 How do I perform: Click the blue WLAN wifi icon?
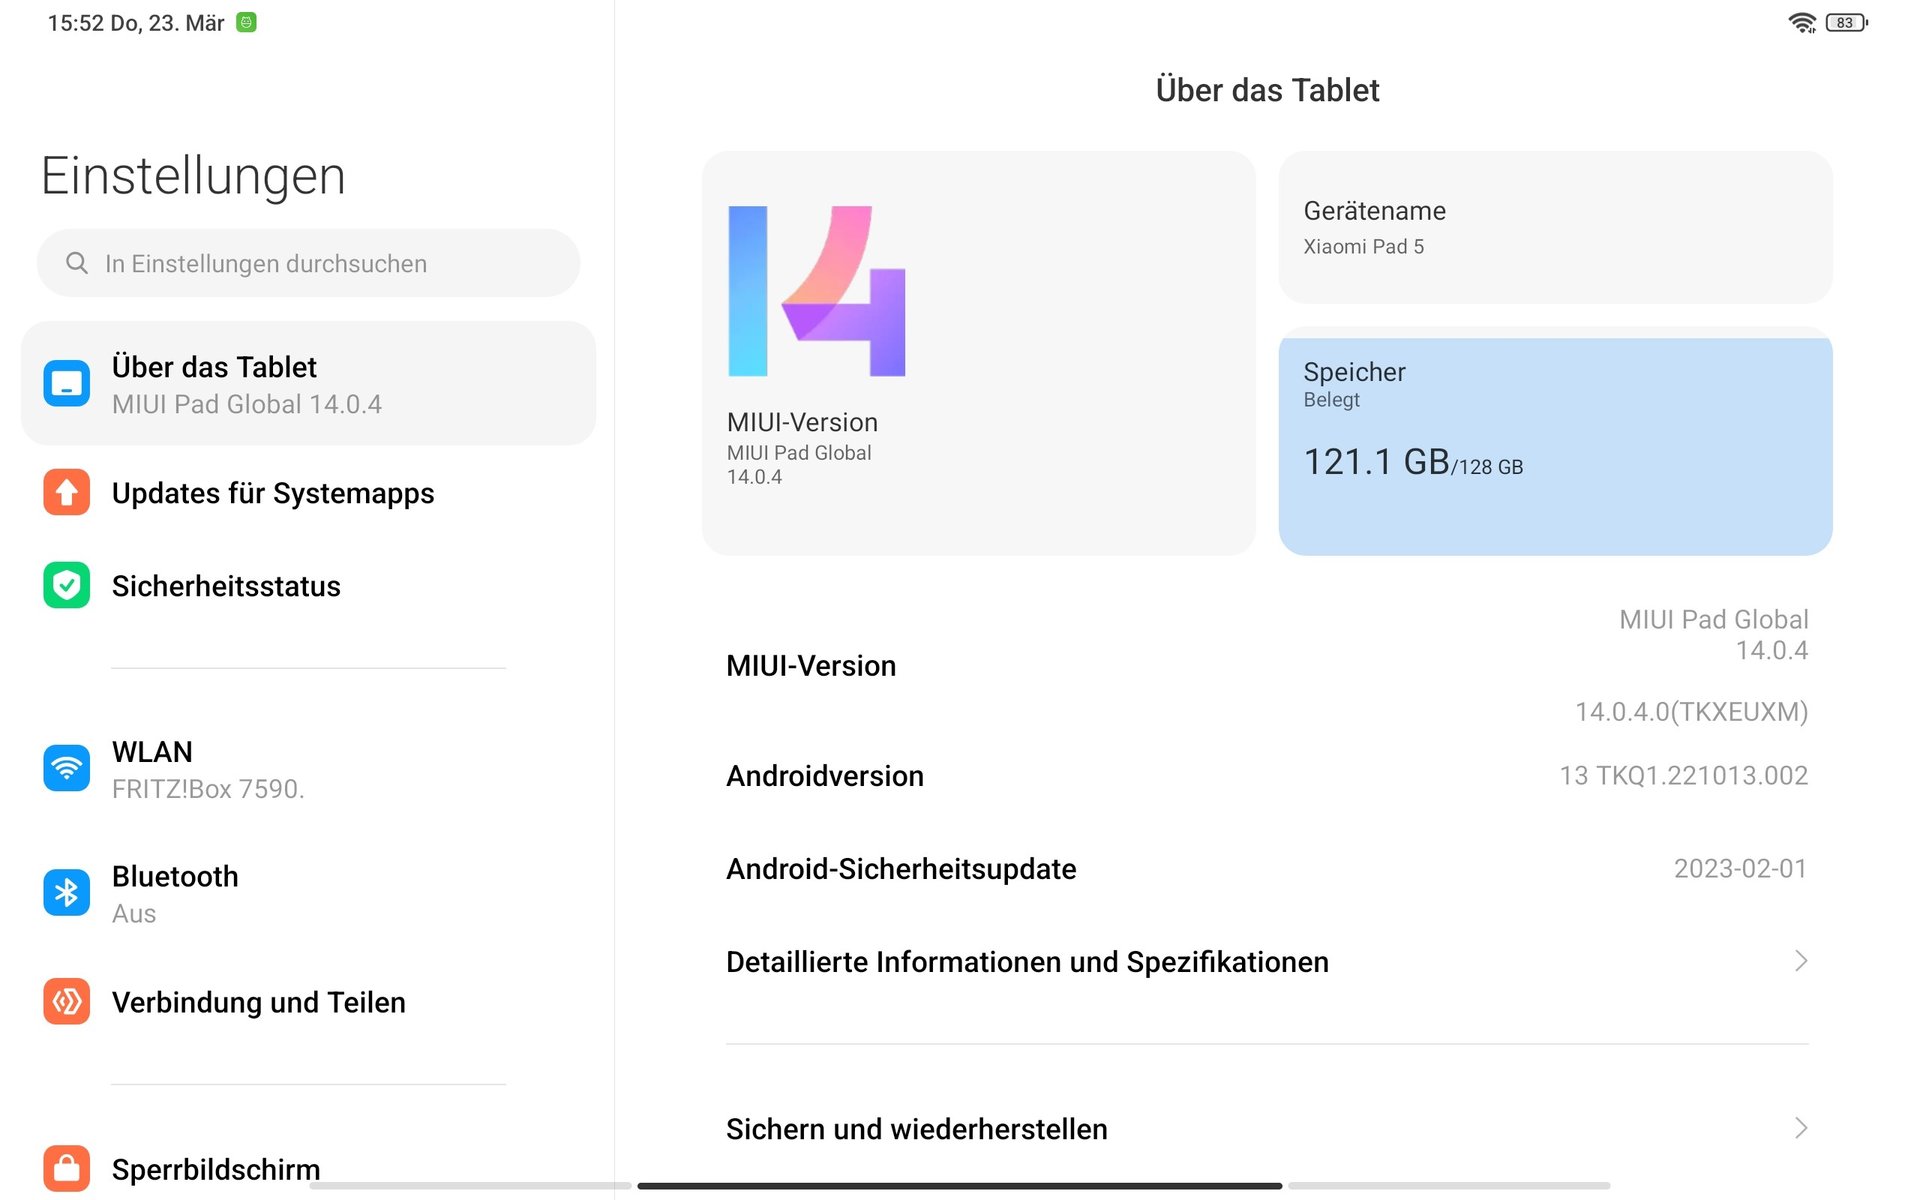tap(67, 768)
